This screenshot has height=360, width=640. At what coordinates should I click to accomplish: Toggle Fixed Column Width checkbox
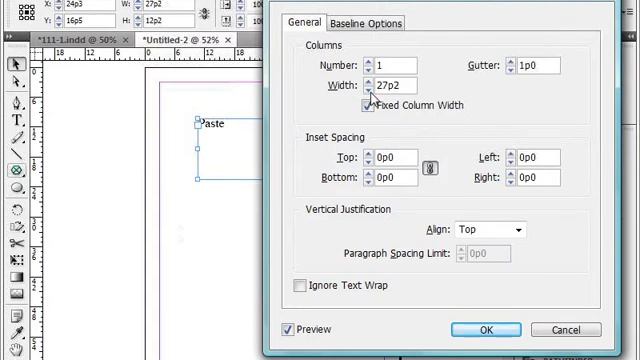(368, 105)
